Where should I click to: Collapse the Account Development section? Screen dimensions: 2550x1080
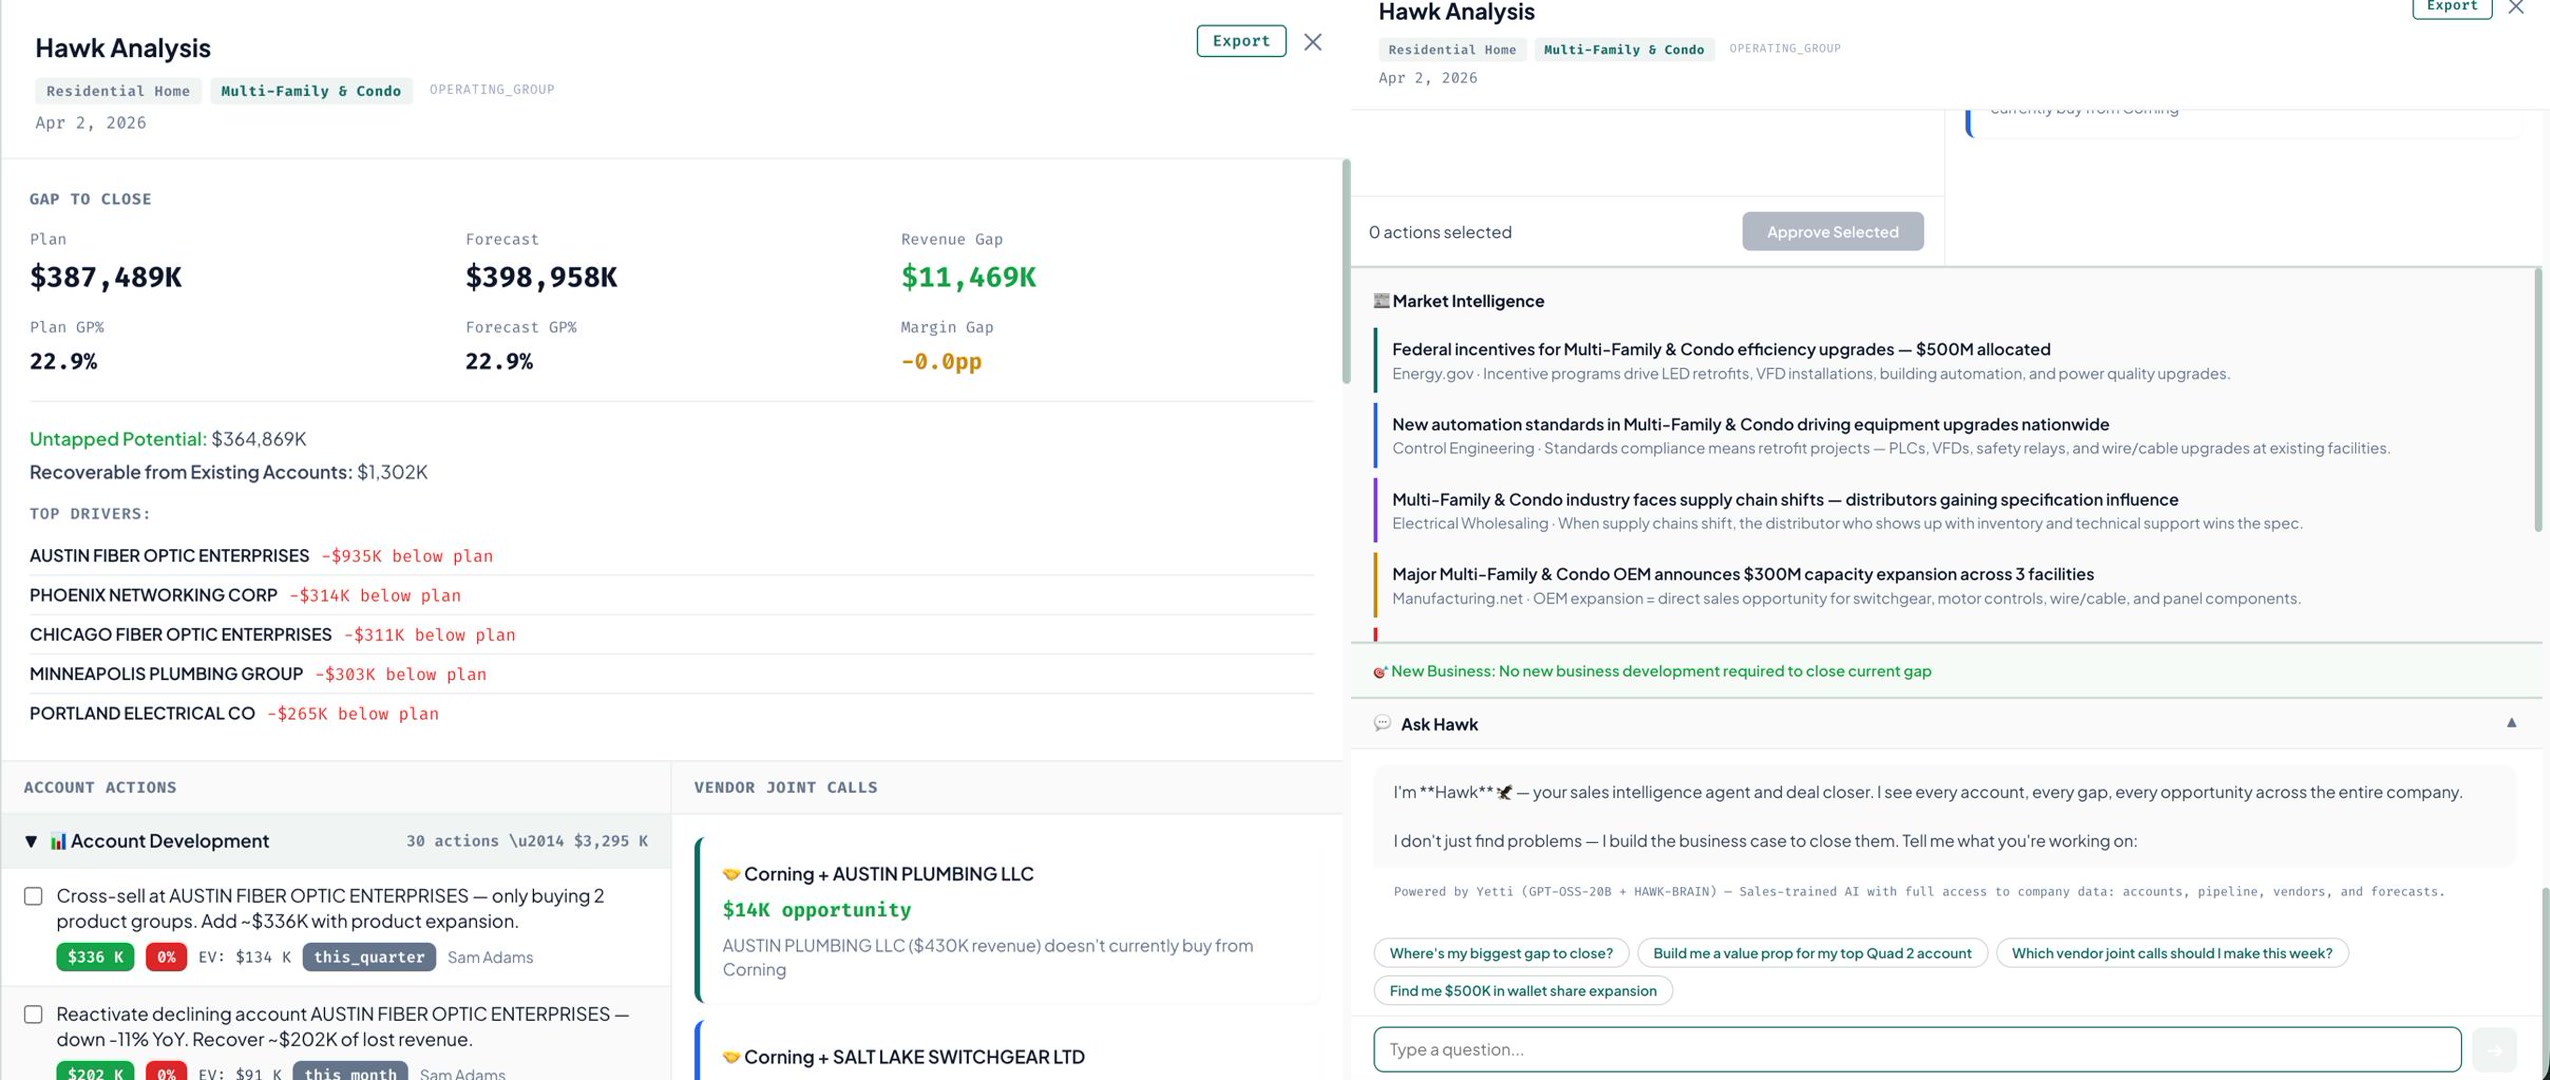click(31, 841)
